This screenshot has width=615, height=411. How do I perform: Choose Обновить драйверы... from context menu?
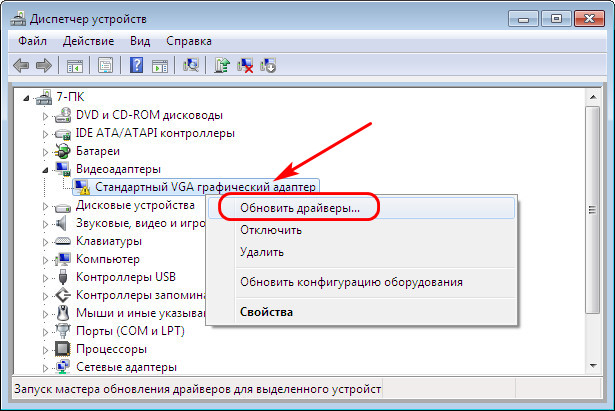[x=361, y=208]
